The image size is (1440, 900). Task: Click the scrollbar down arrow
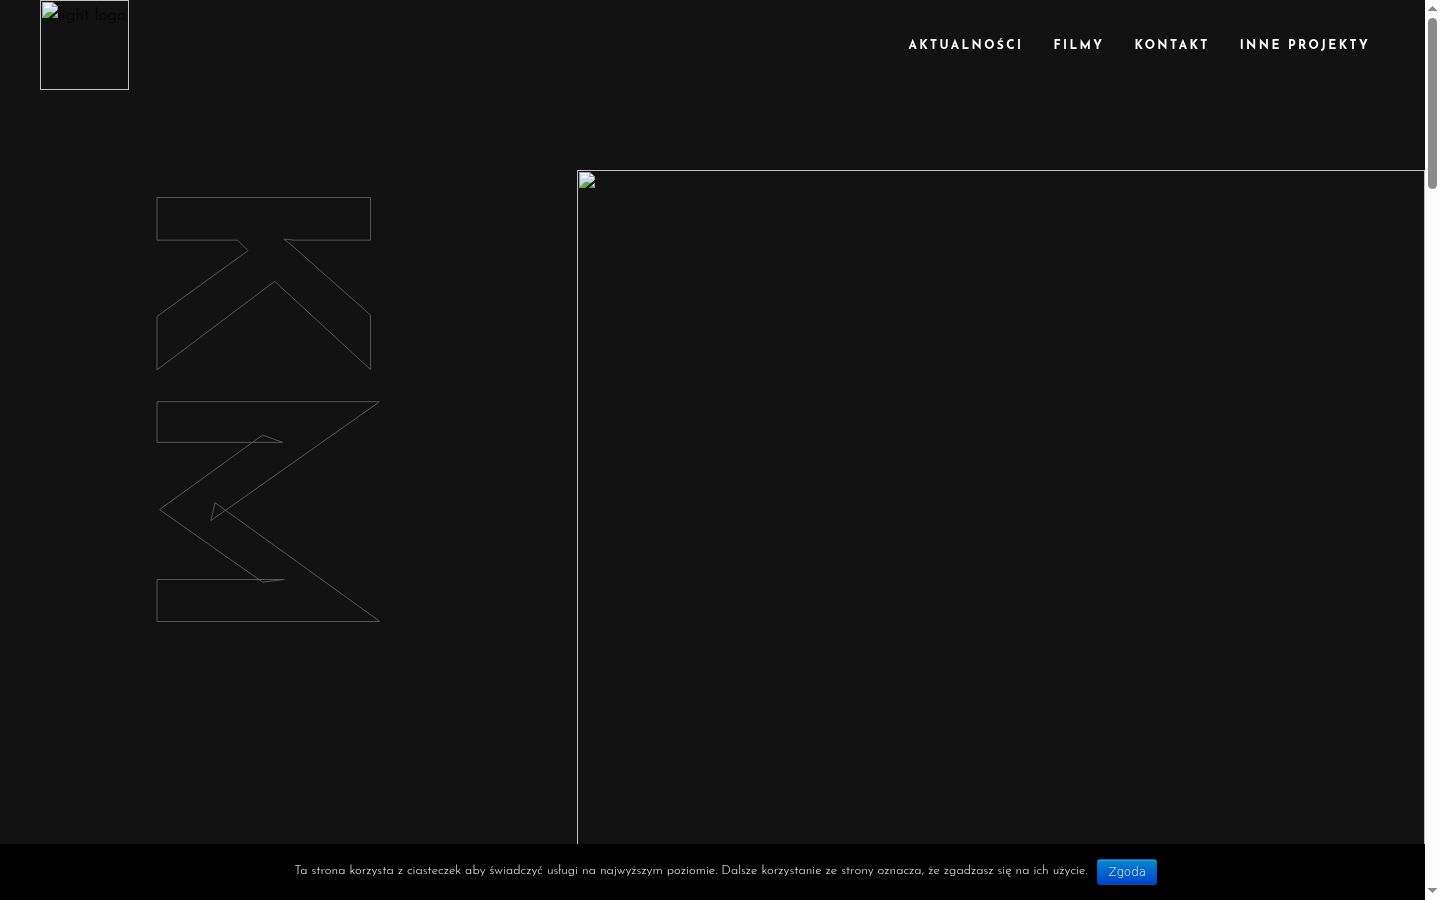1432,891
